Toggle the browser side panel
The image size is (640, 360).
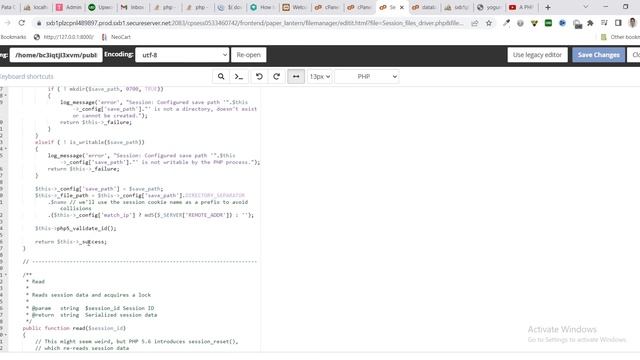click(618, 23)
